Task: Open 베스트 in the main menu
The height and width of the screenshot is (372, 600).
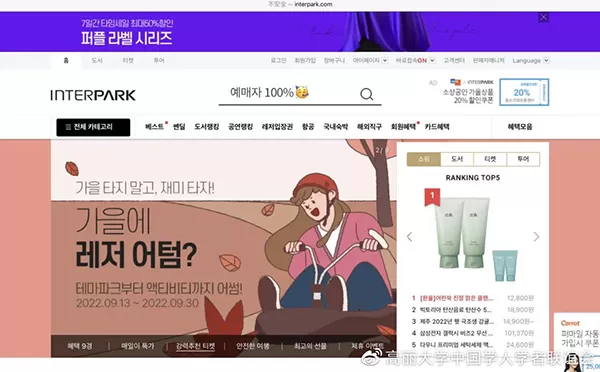Action: (155, 127)
